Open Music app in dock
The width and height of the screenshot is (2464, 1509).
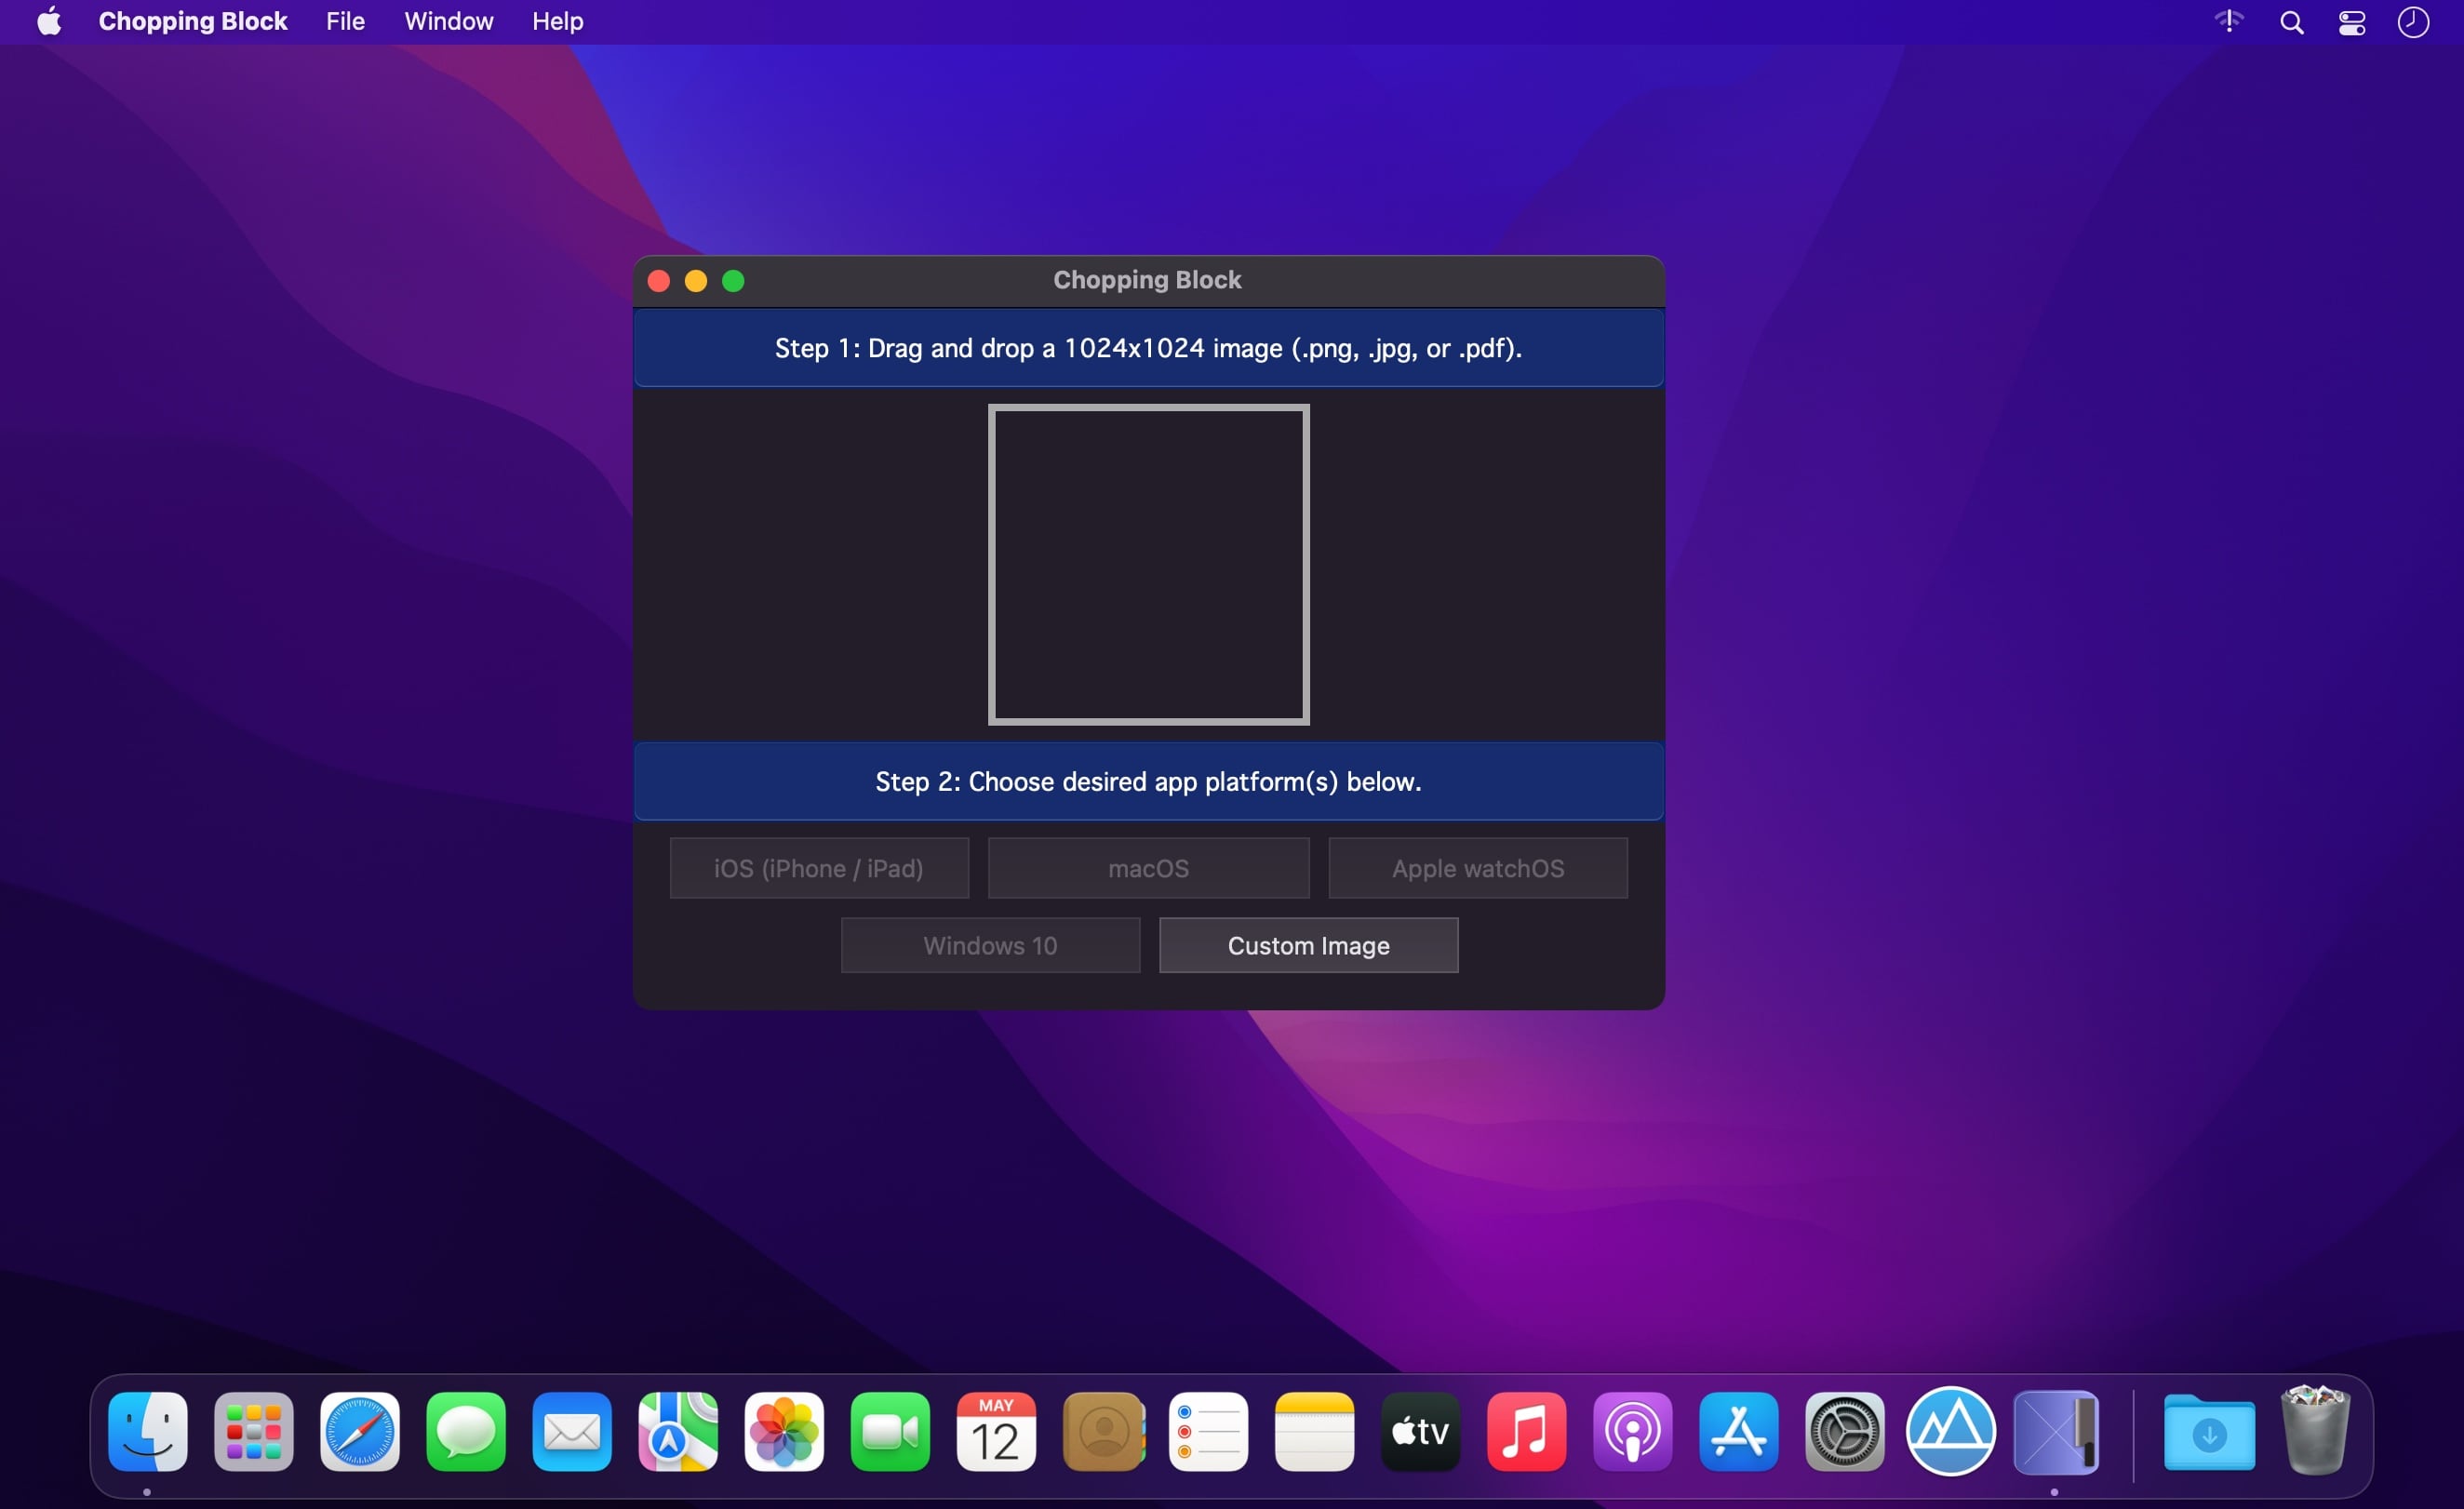click(x=1526, y=1431)
